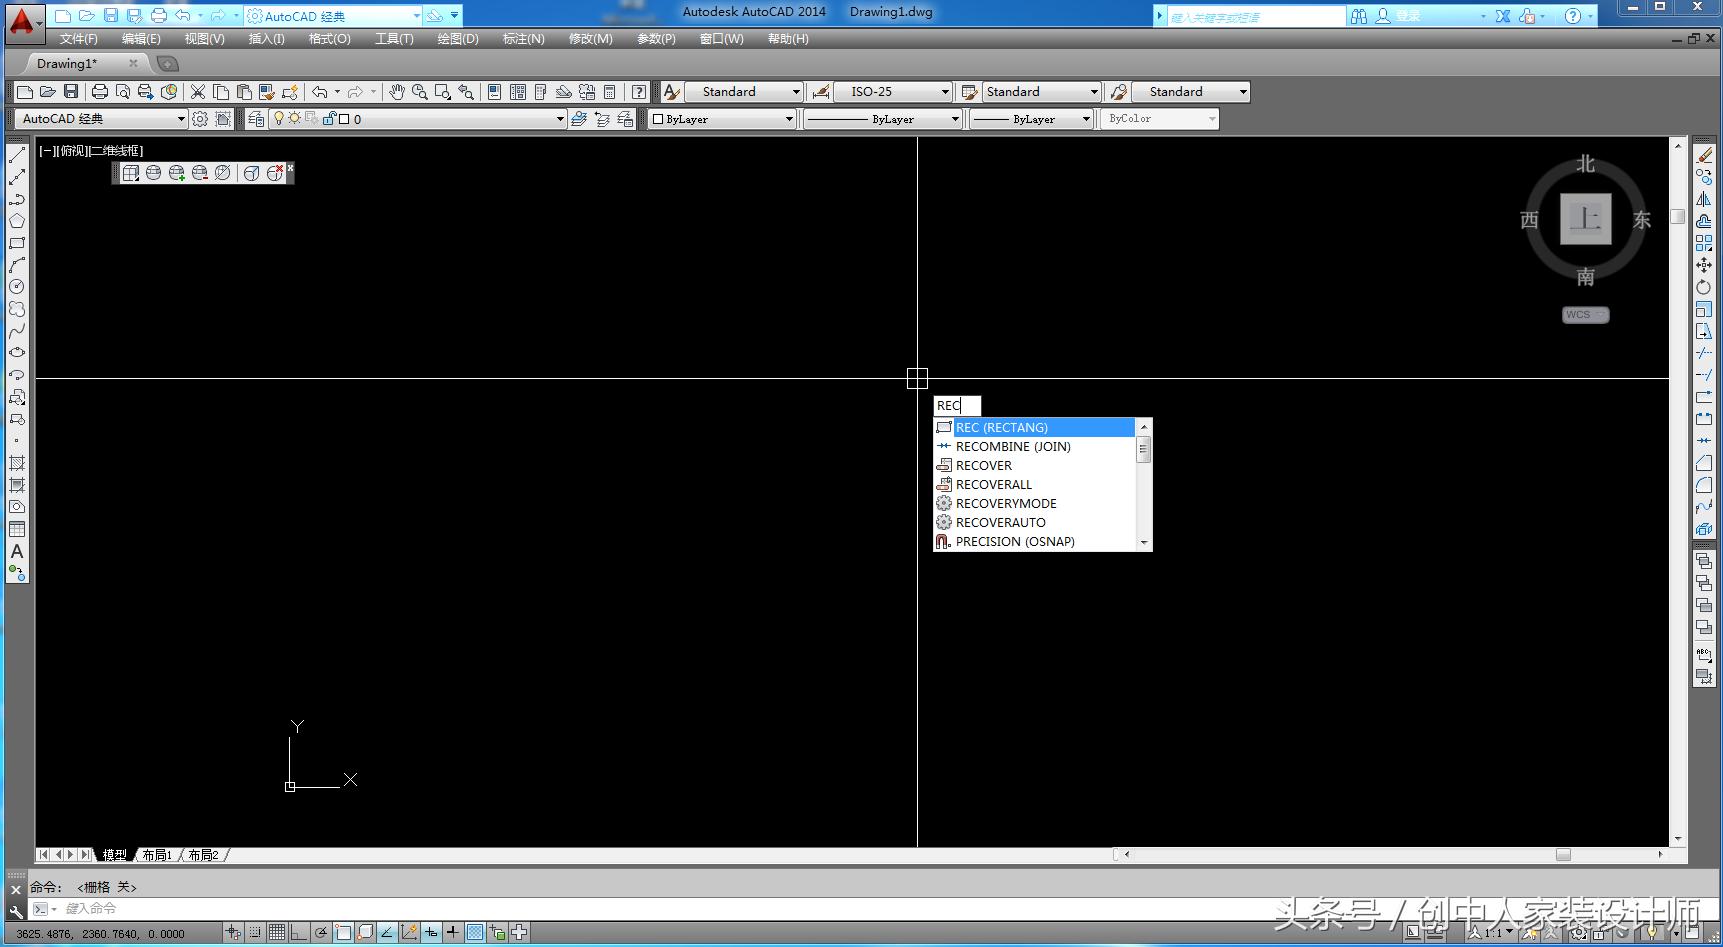The height and width of the screenshot is (947, 1723).
Task: Open the Standard text style dropdown
Action: point(744,92)
